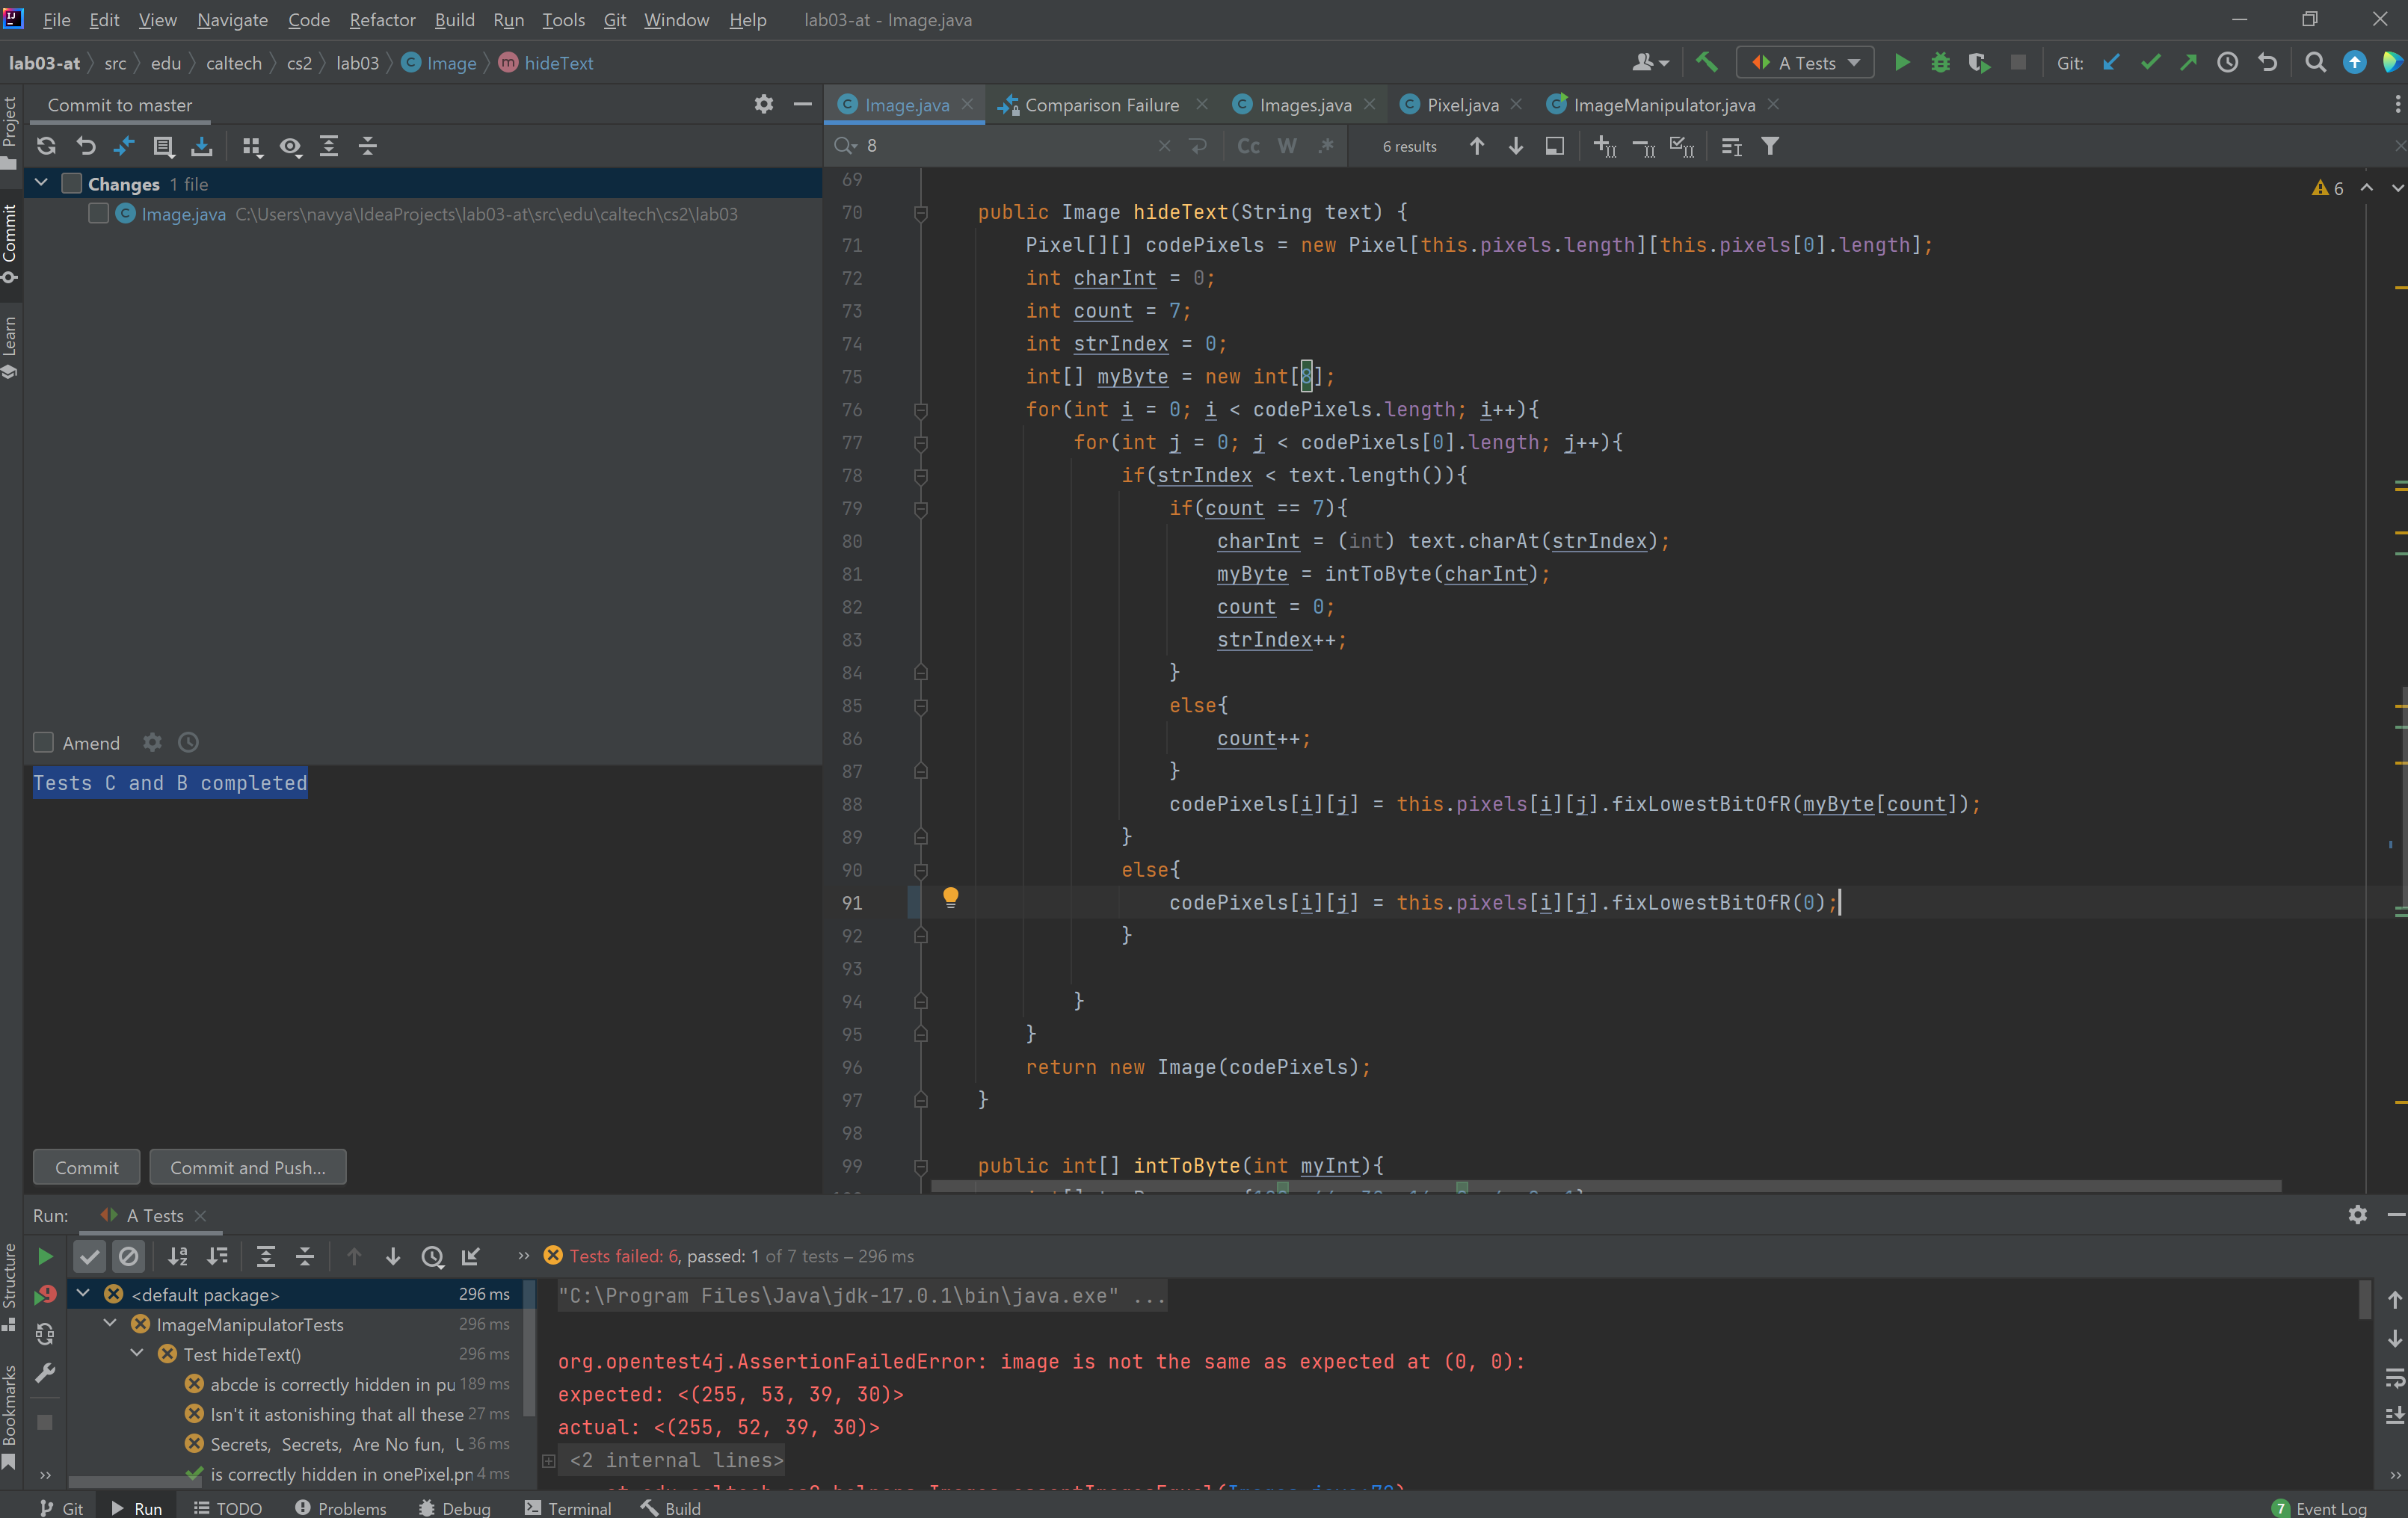Click the Commit and Push button
Screen dimensions: 2408x1518
(248, 1167)
